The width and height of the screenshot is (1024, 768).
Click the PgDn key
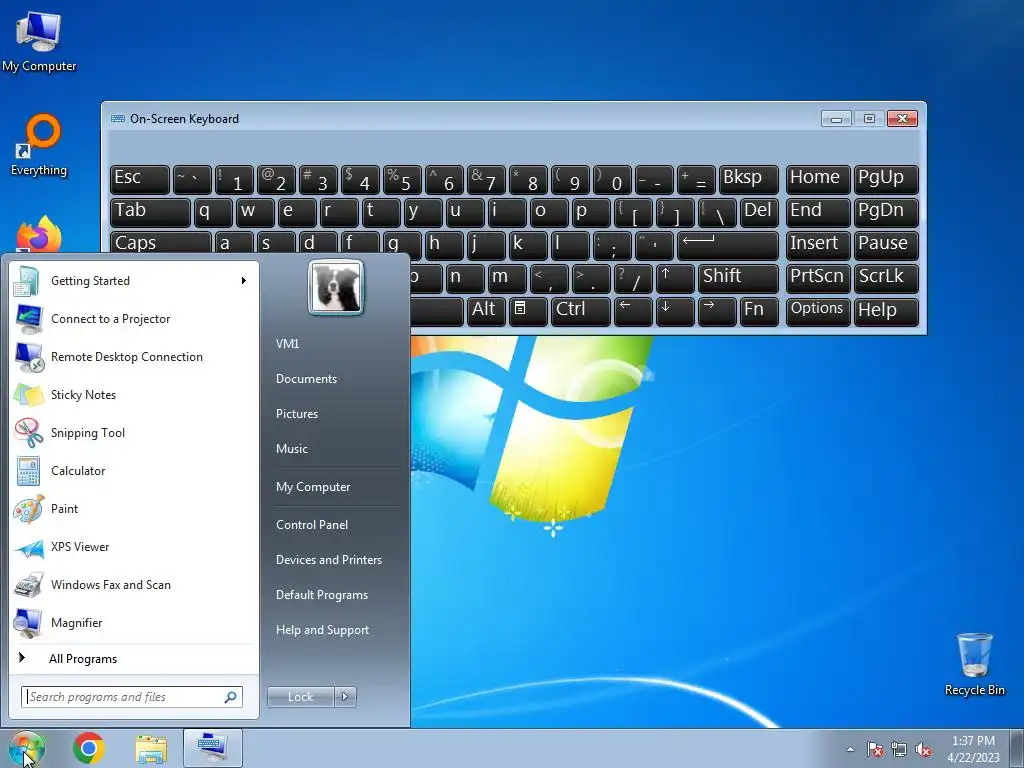click(x=886, y=212)
